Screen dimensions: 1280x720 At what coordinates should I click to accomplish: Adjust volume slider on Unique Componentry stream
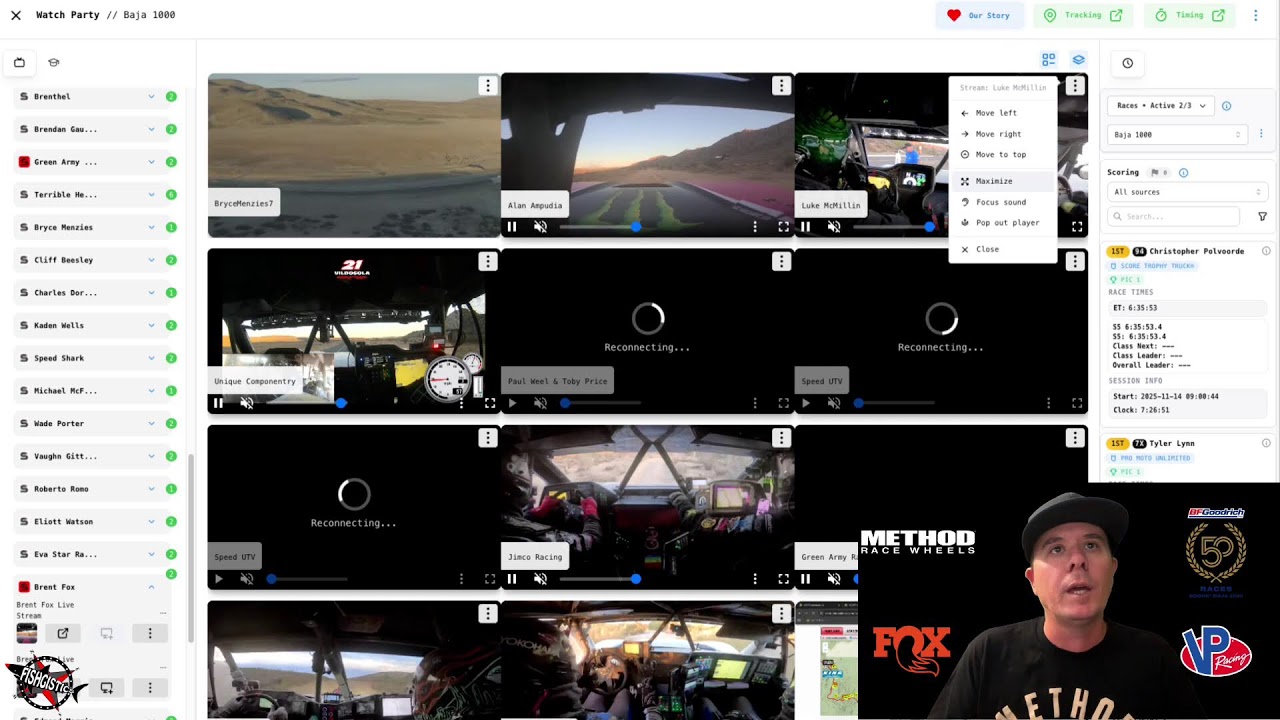tap(306, 403)
